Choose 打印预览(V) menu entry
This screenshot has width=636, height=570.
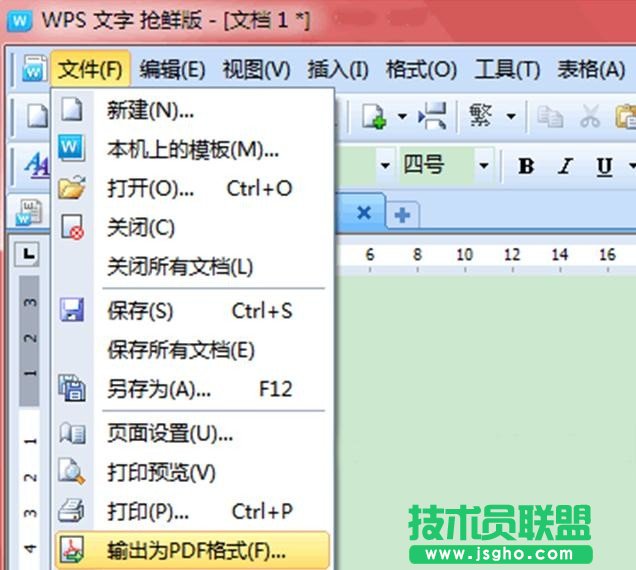coord(191,472)
